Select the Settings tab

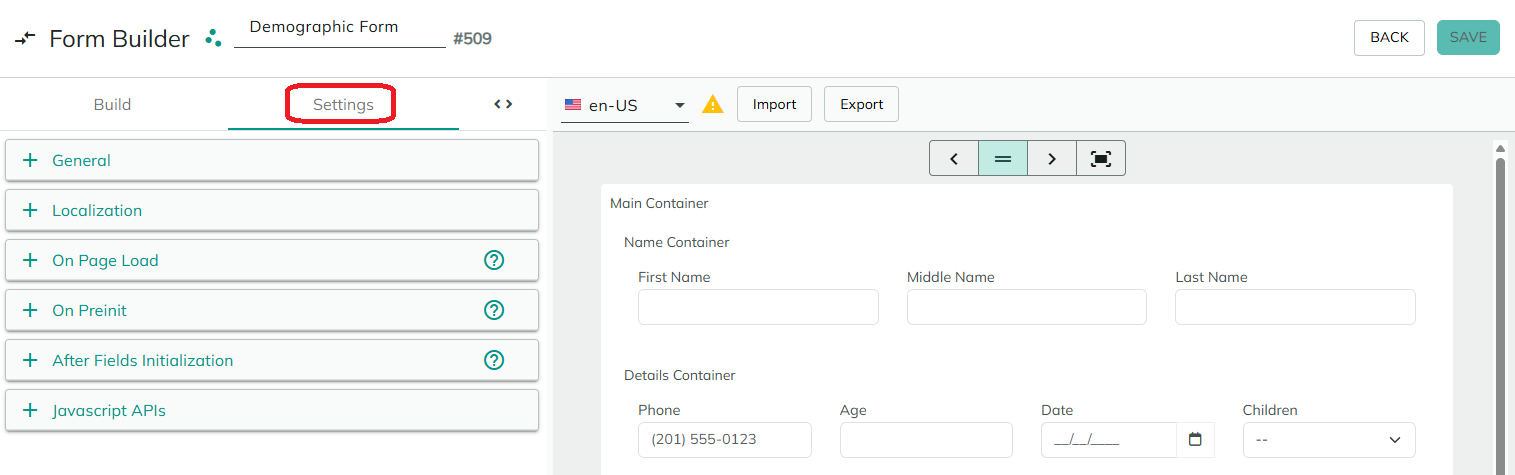pos(343,104)
